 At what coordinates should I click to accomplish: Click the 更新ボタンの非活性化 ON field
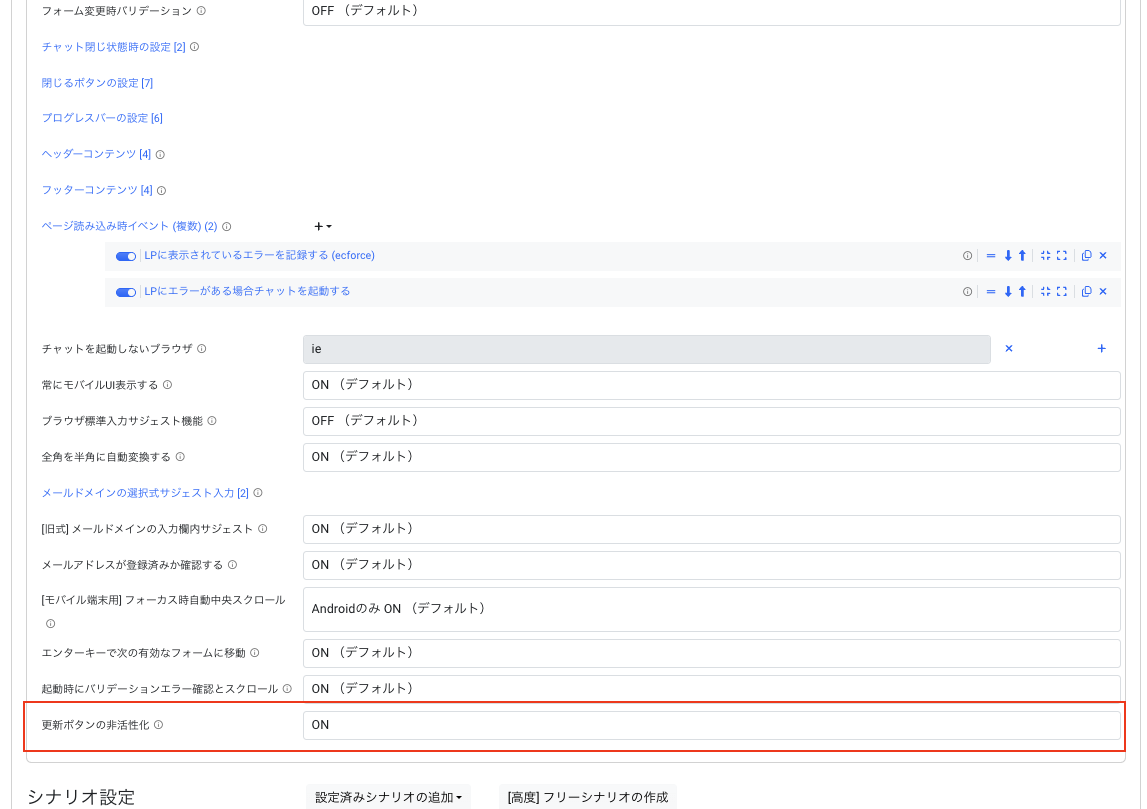[x=711, y=724]
